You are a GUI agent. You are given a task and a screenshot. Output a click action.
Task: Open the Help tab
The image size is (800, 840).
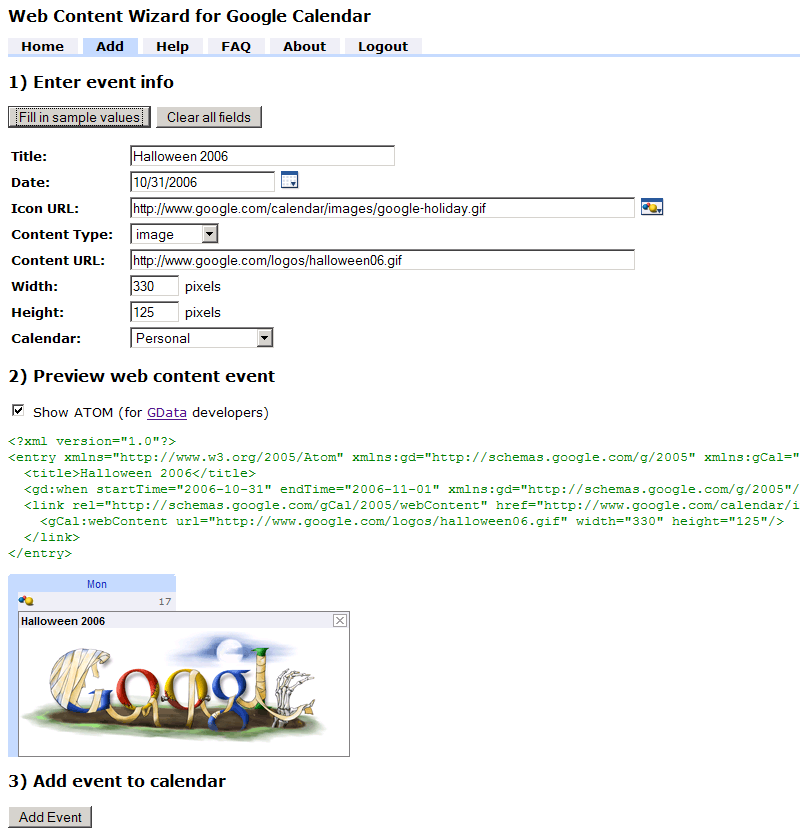173,47
